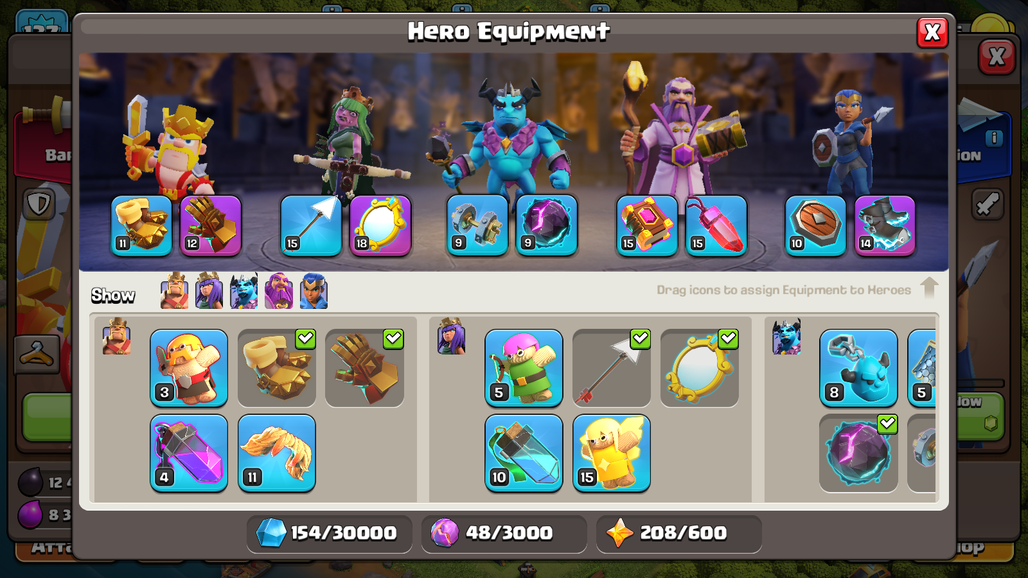Choose the Rage Vial equipment level 4

pos(189,453)
